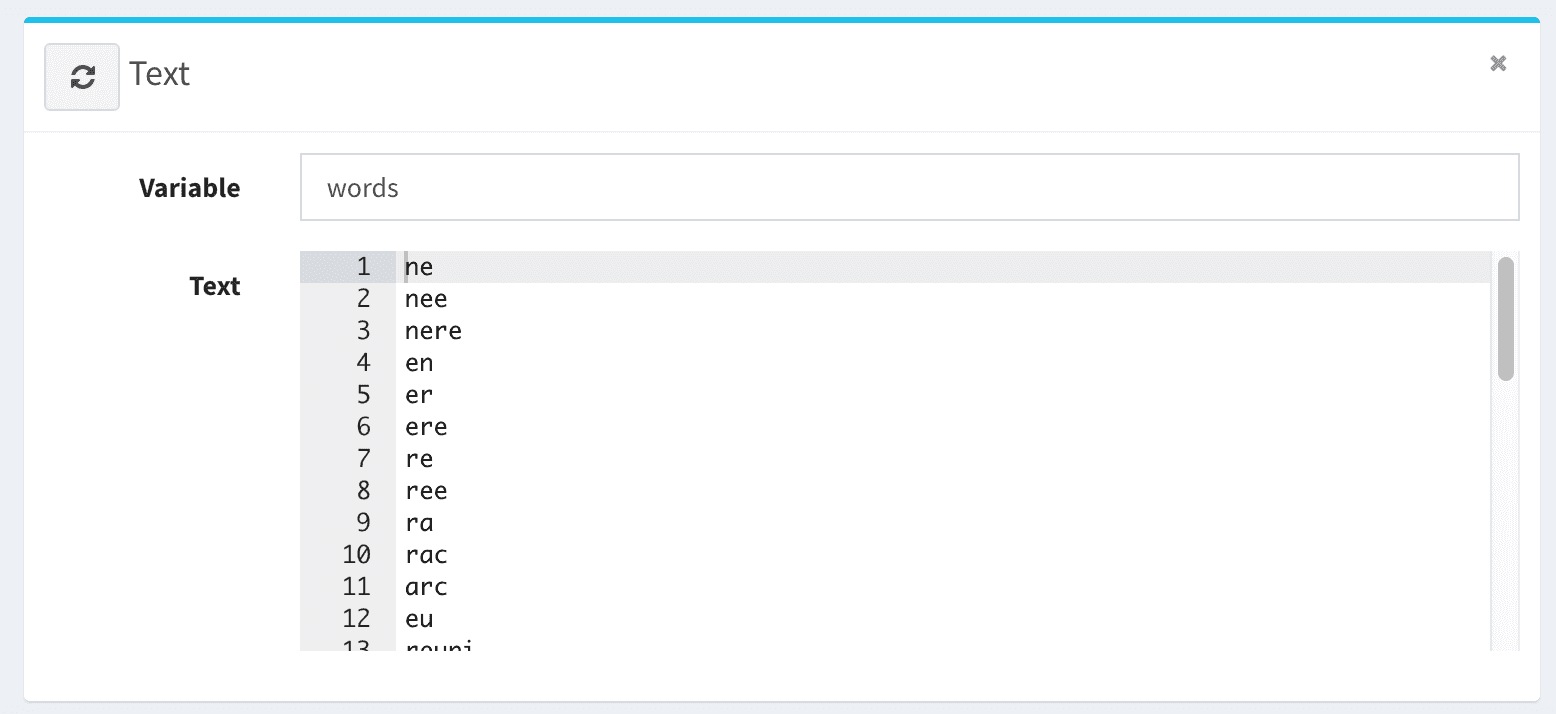Put the cursor on "ree" in line 8
Image resolution: width=1556 pixels, height=714 pixels.
(x=426, y=491)
